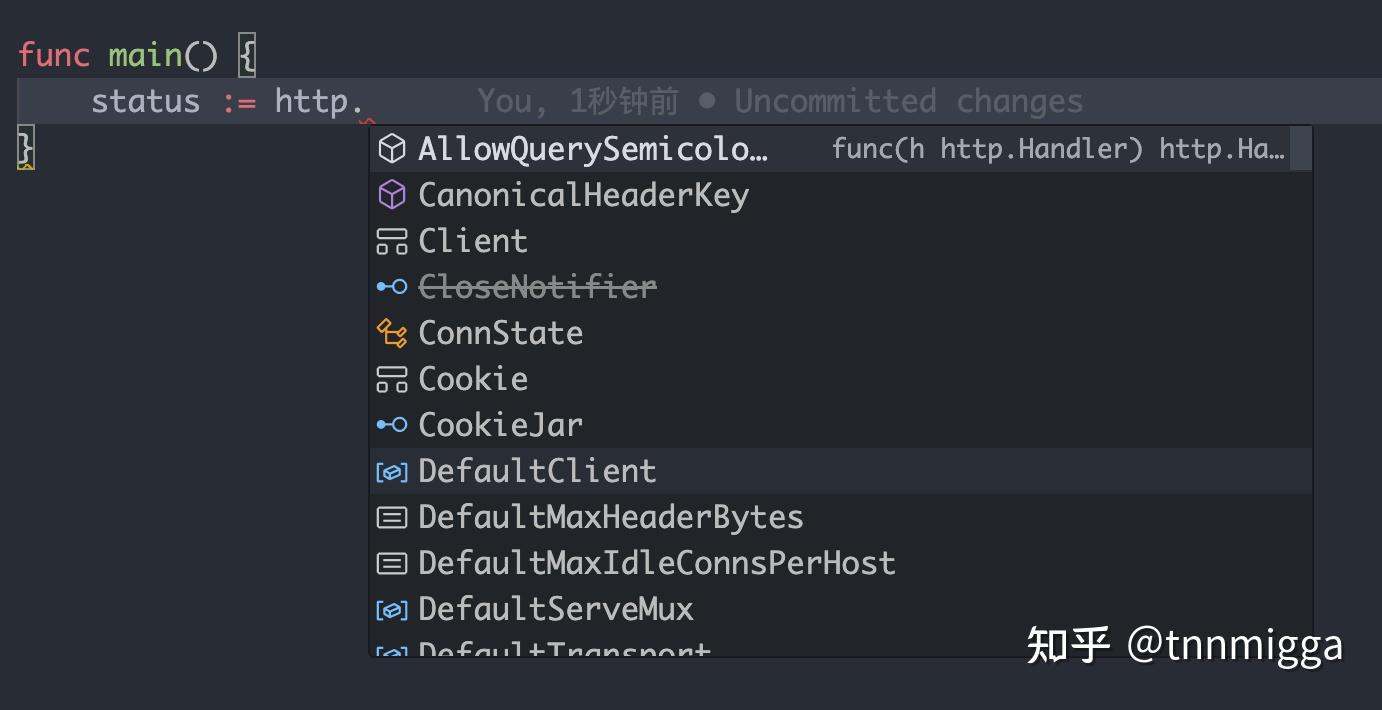The image size is (1382, 710).
Task: Click the variable icon beside DefaultClient
Action: pyautogui.click(x=392, y=470)
